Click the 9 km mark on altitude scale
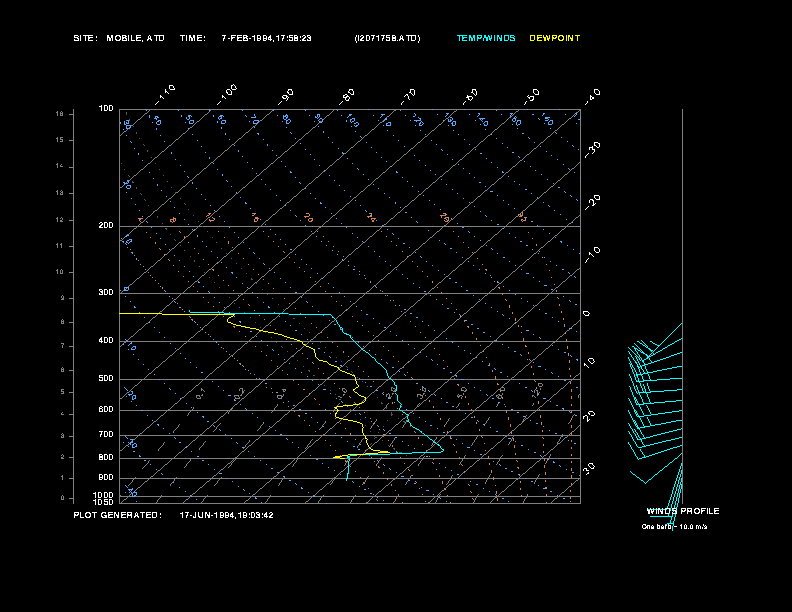The width and height of the screenshot is (792, 612). [63, 298]
